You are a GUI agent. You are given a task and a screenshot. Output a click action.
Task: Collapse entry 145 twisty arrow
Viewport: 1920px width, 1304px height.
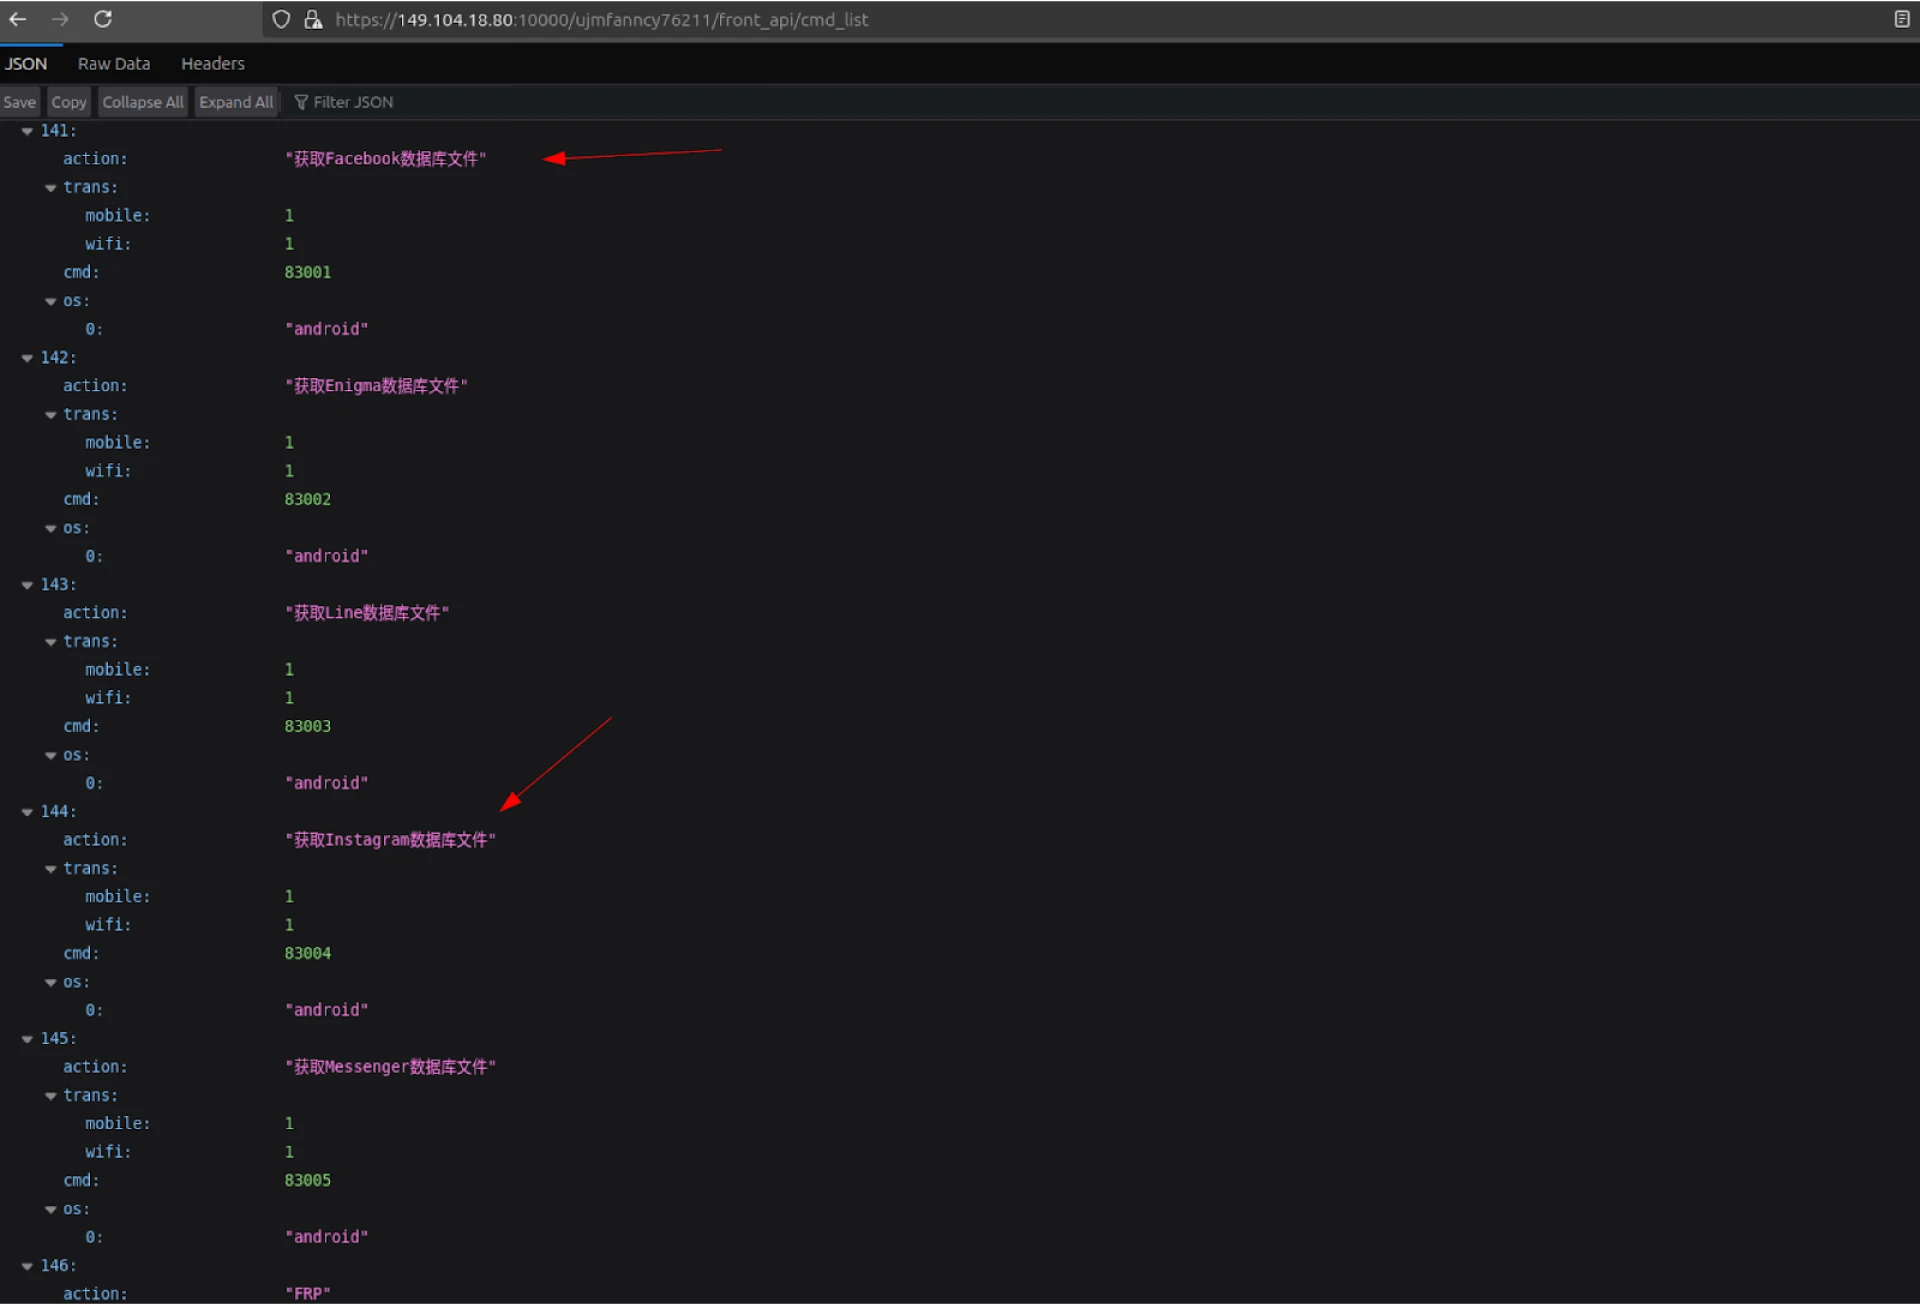pos(27,1039)
